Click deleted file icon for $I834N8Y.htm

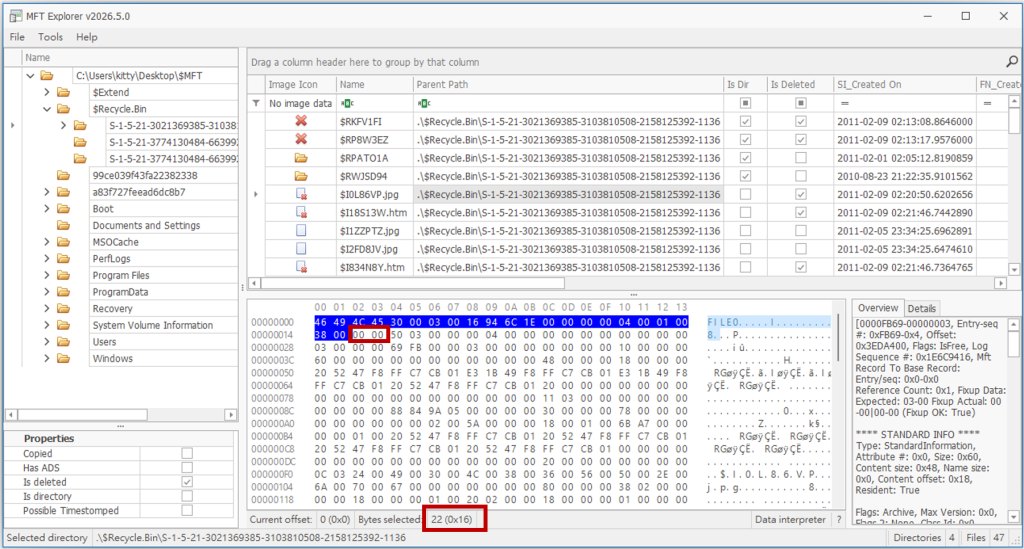[x=301, y=267]
